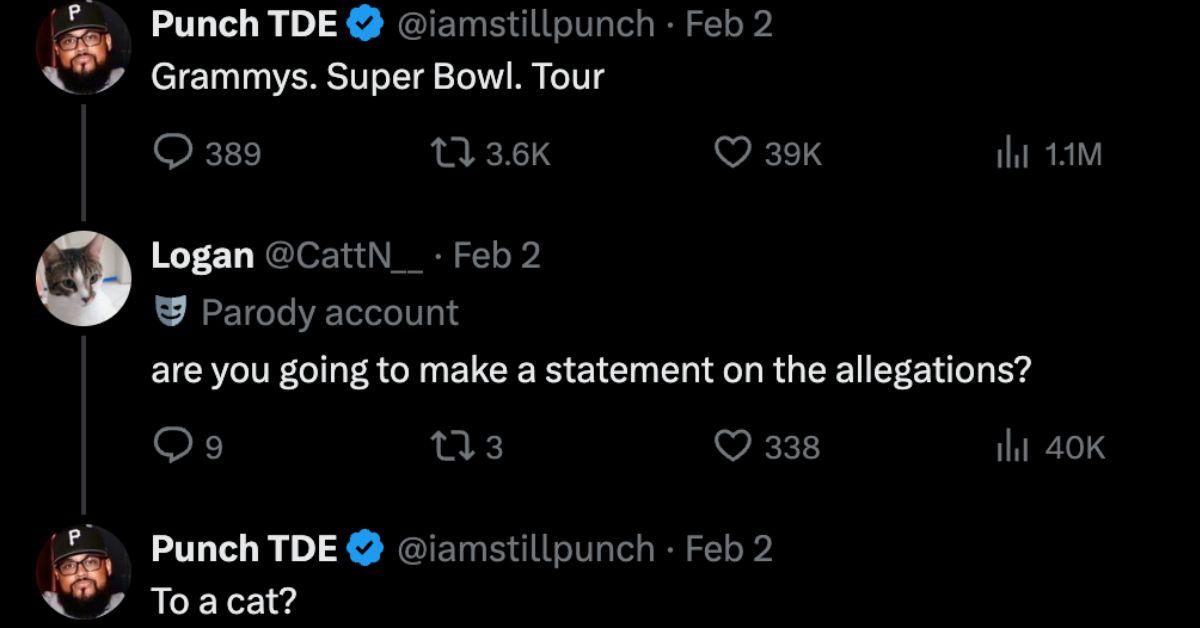The image size is (1200, 628).
Task: Open Logan's cat profile picture
Action: click(83, 279)
